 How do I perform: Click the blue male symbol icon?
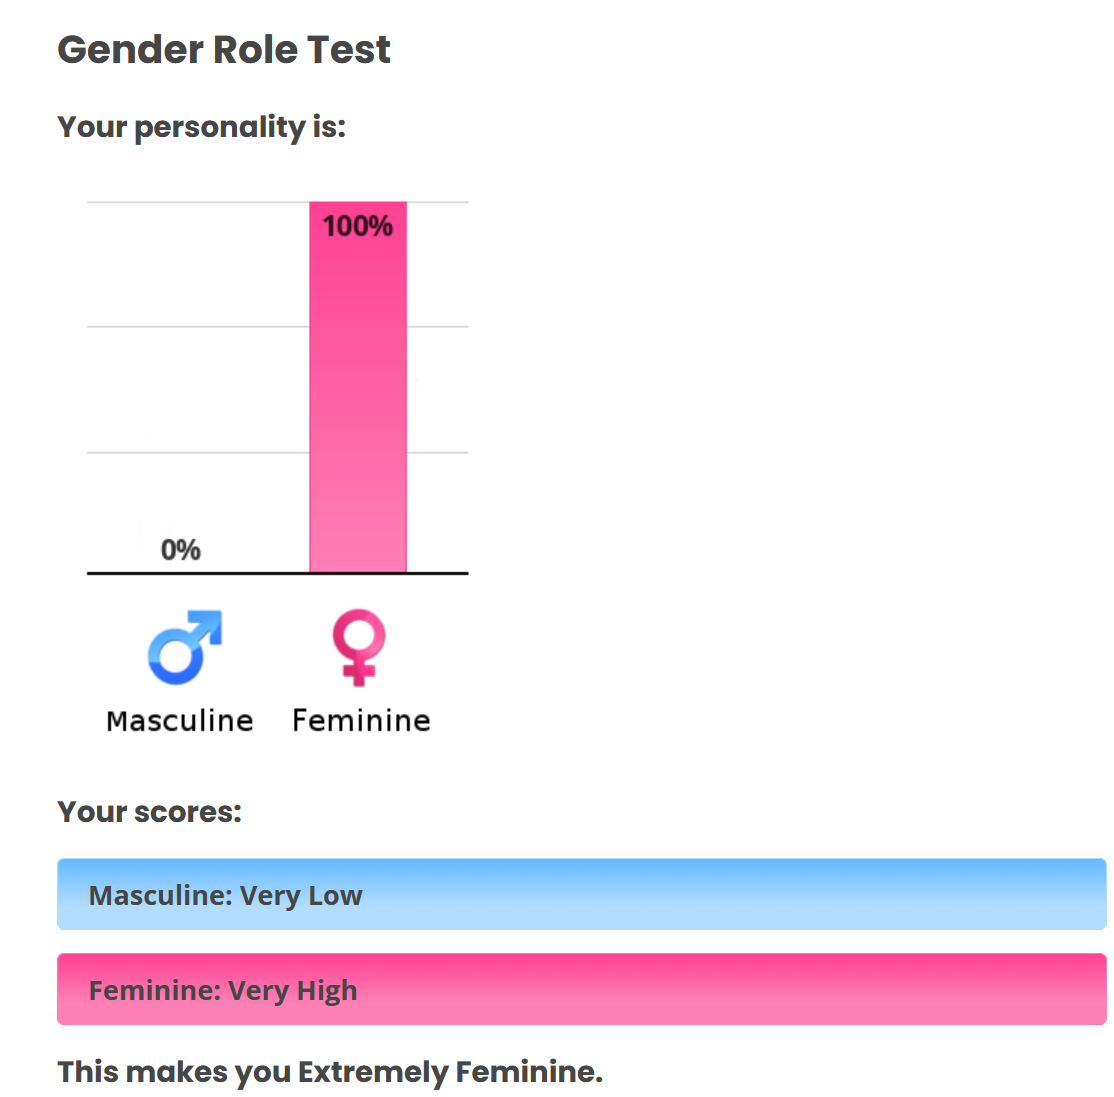(184, 647)
